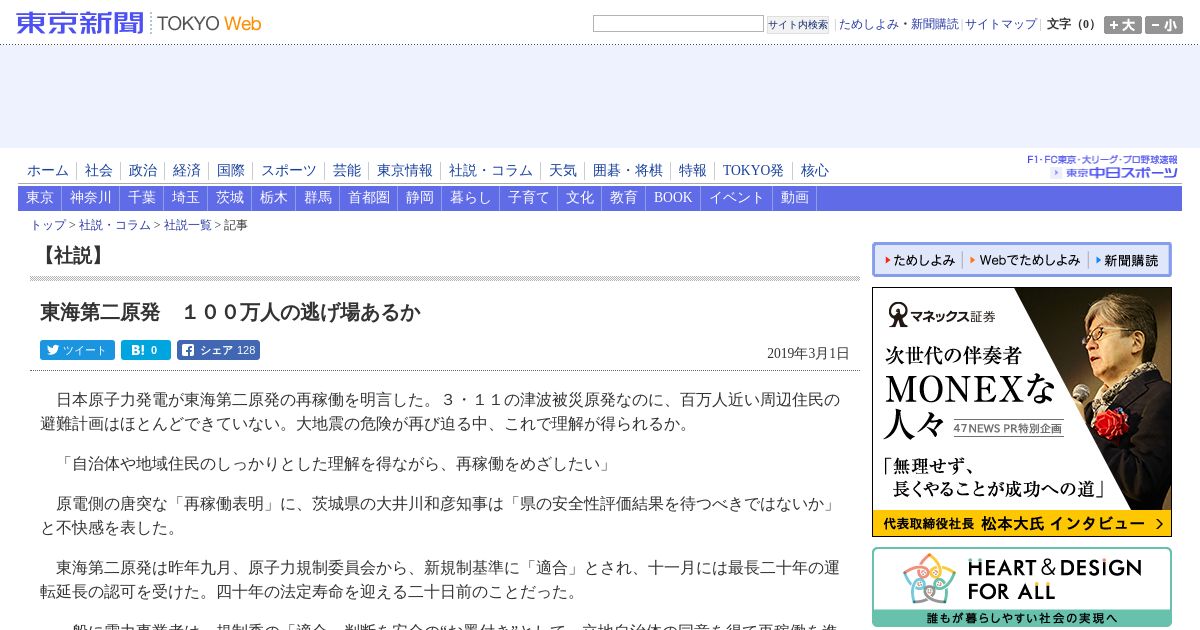Open the 東京中日スポーツ banner logo
The height and width of the screenshot is (630, 1200).
[1103, 167]
